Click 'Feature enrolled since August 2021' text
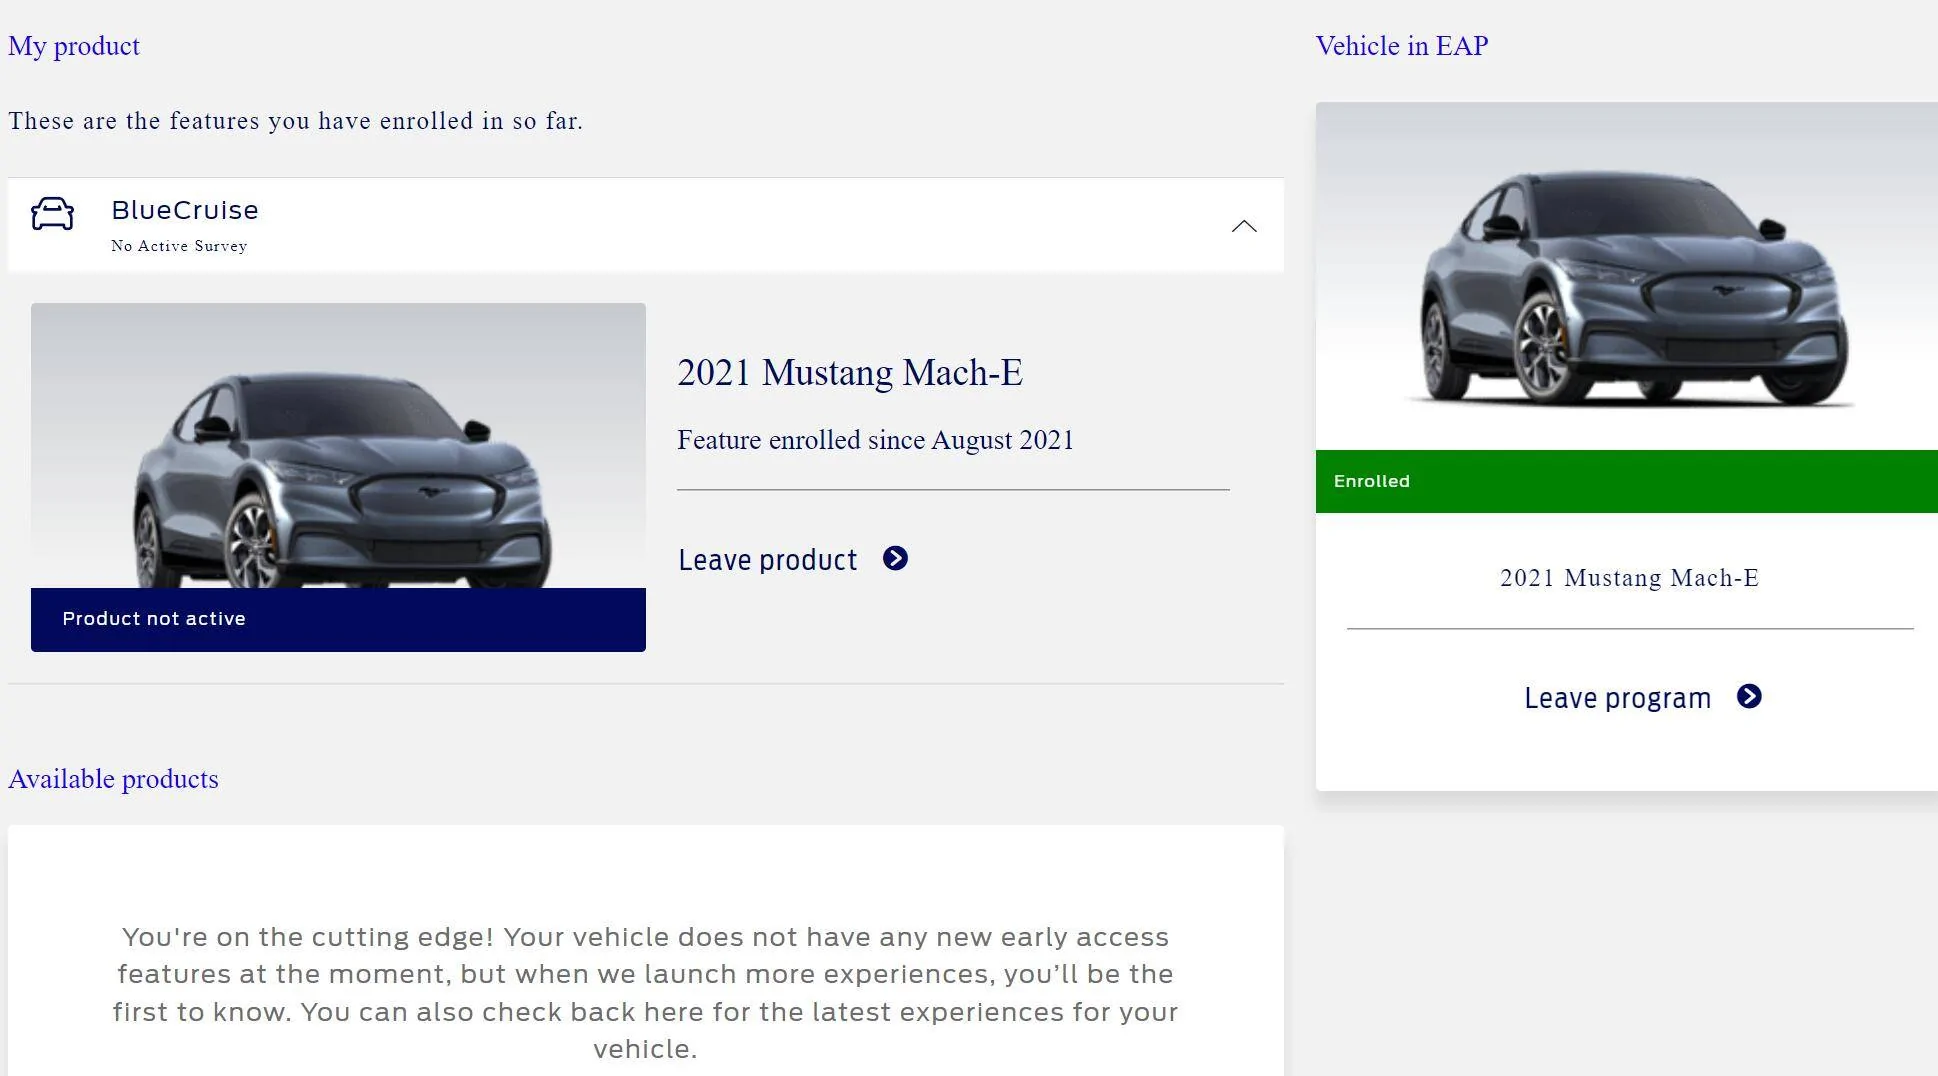Viewport: 1938px width, 1076px height. tap(875, 440)
